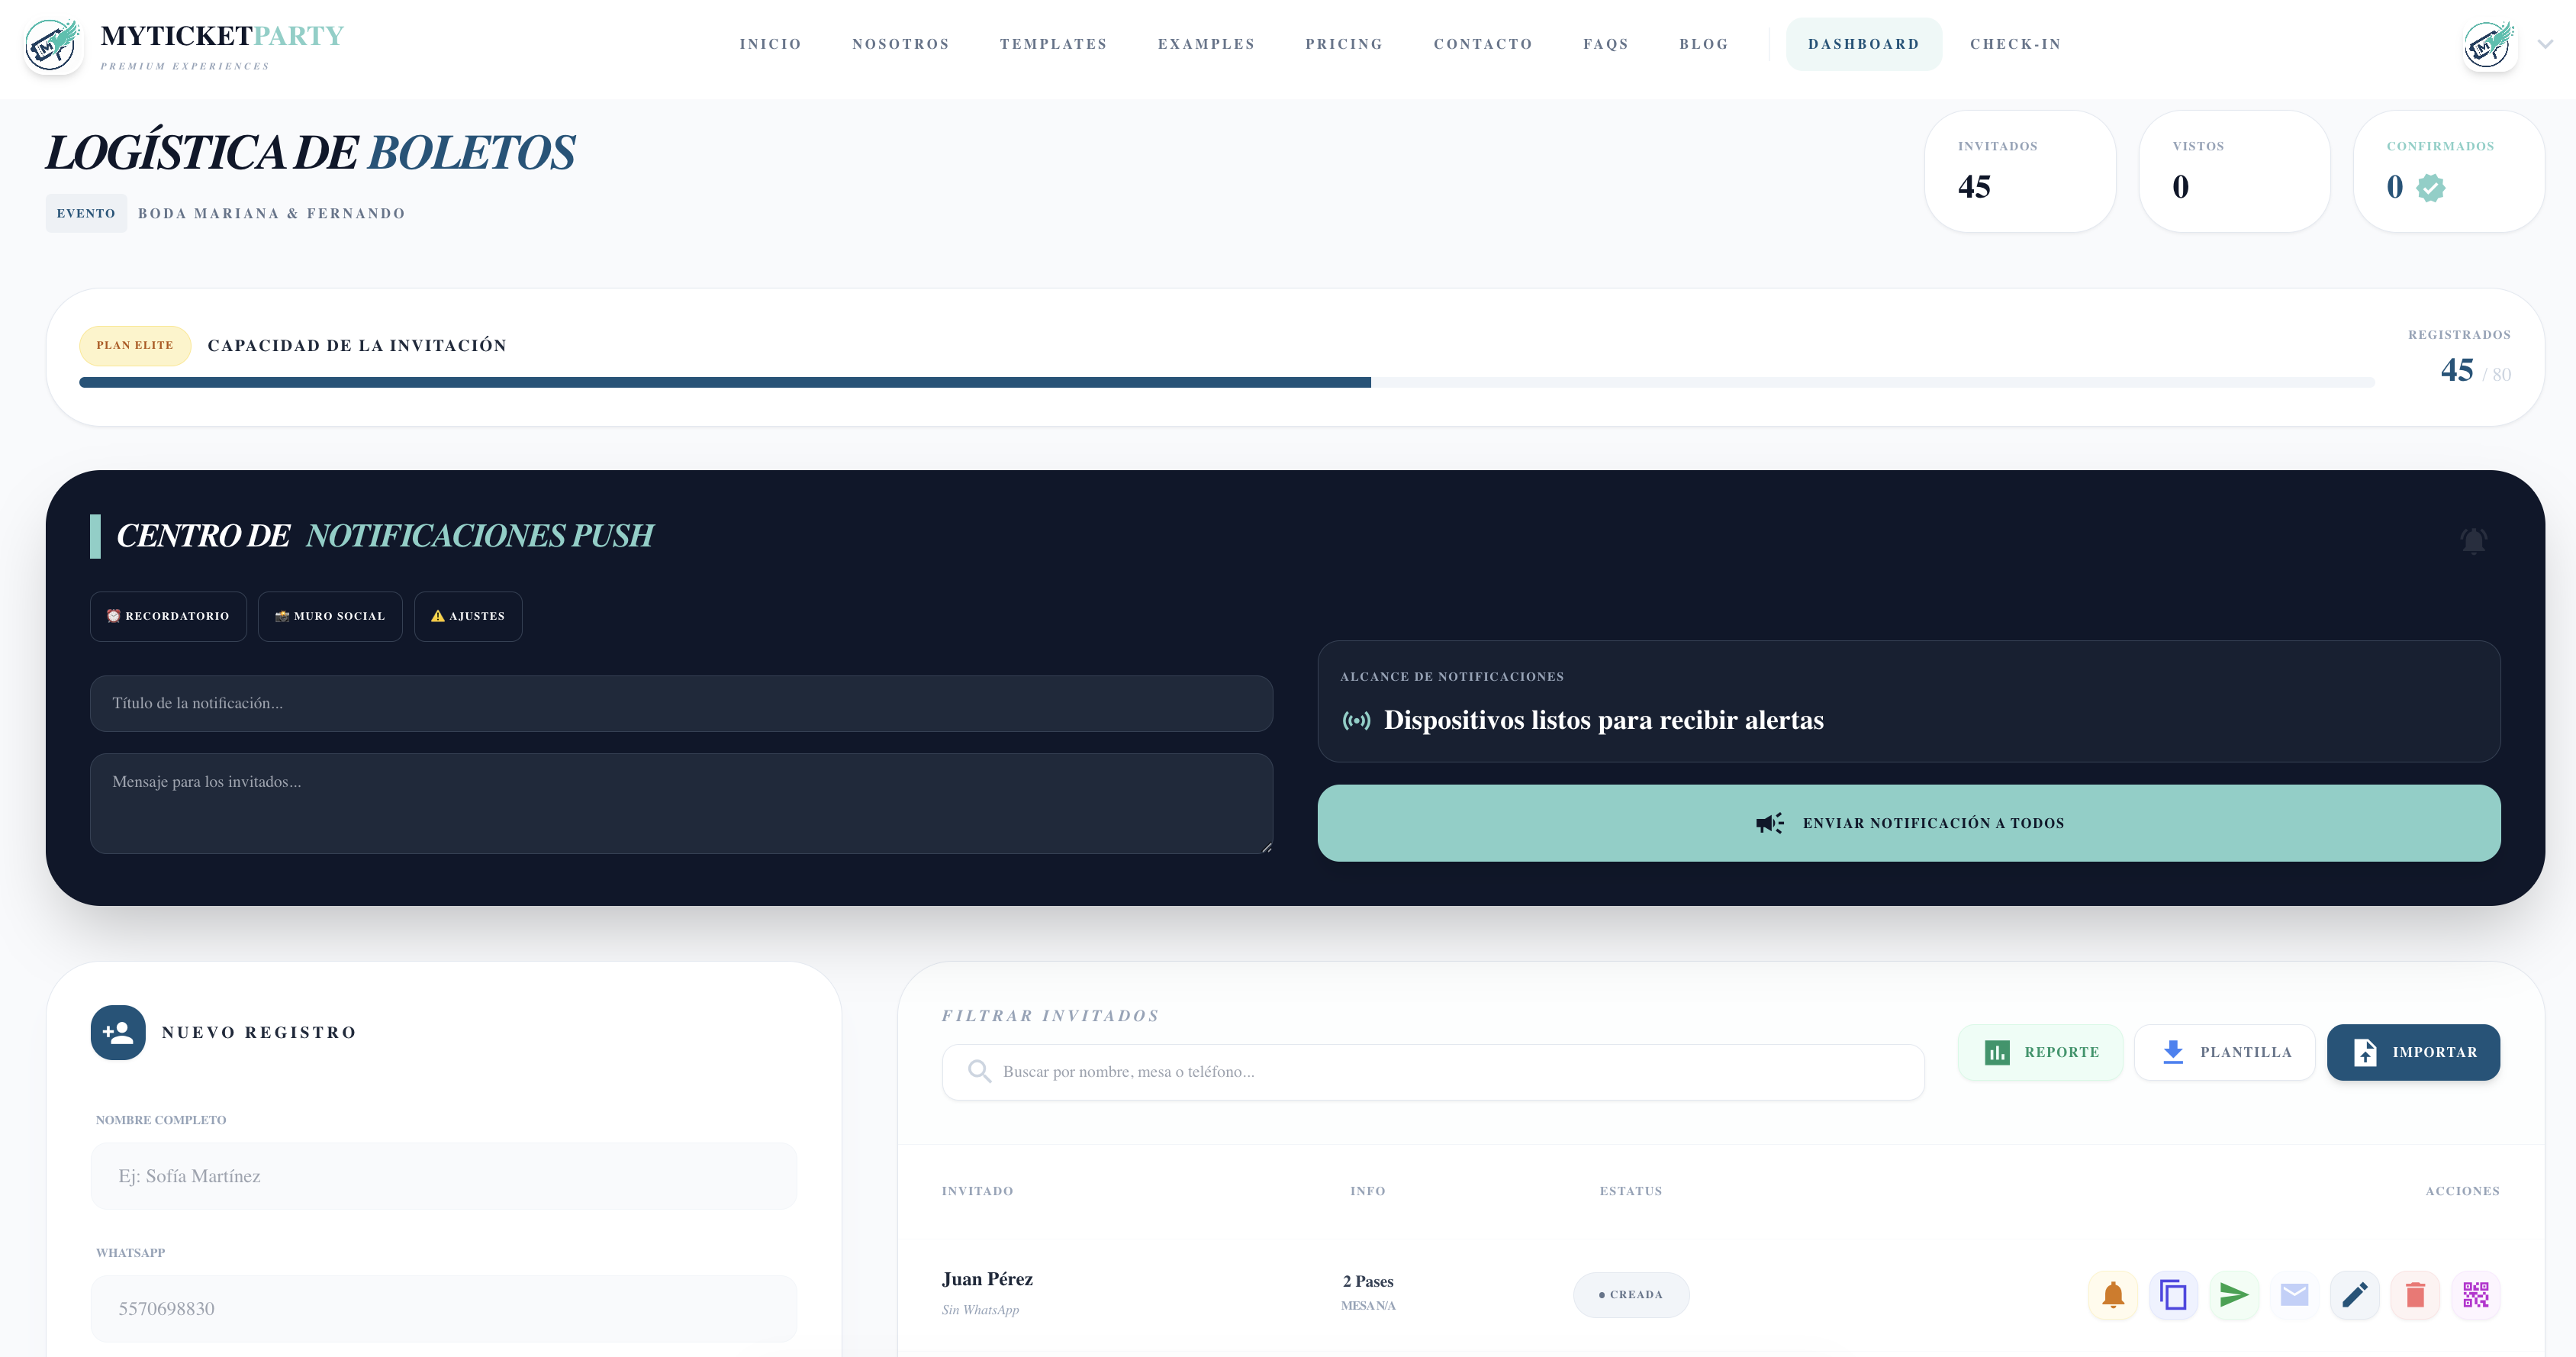Image resolution: width=2576 pixels, height=1357 pixels.
Task: Focus the Buscar por nombre search field
Action: click(1432, 1072)
